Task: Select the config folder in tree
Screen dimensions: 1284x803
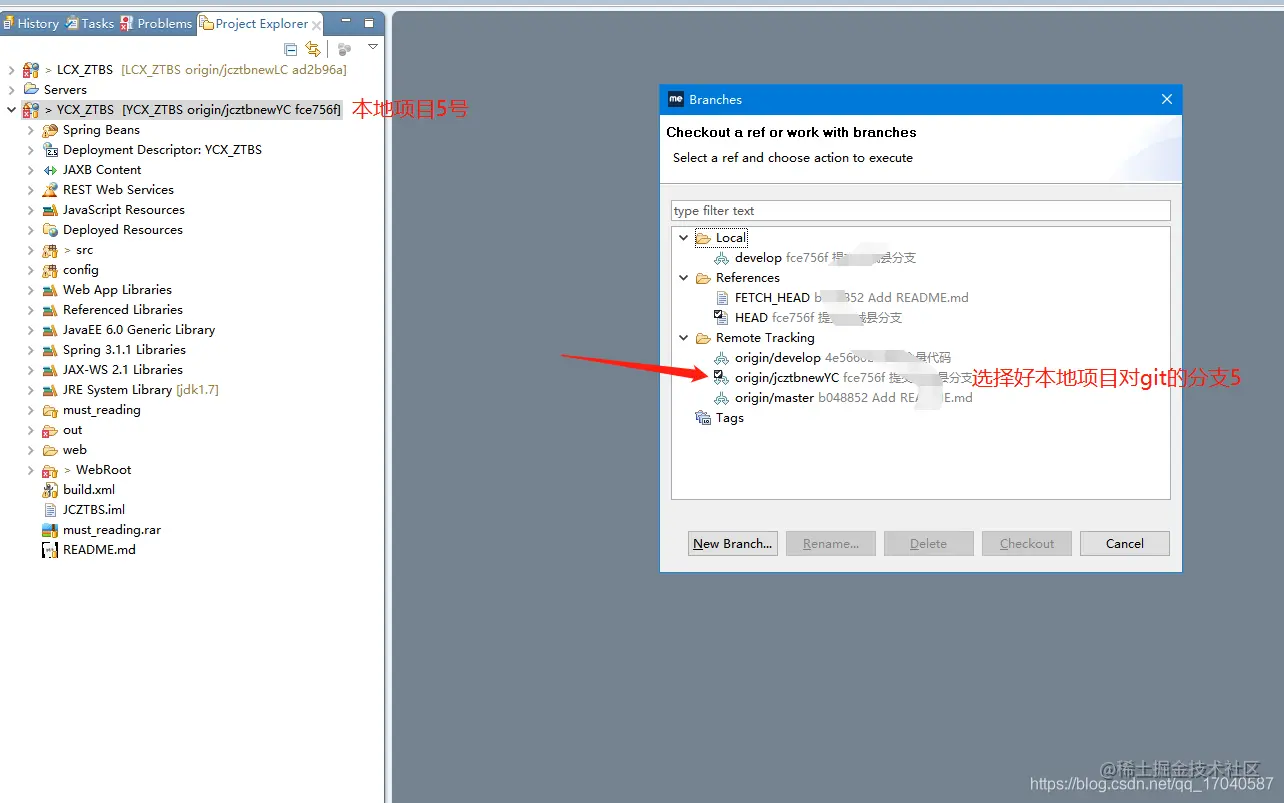Action: point(80,270)
